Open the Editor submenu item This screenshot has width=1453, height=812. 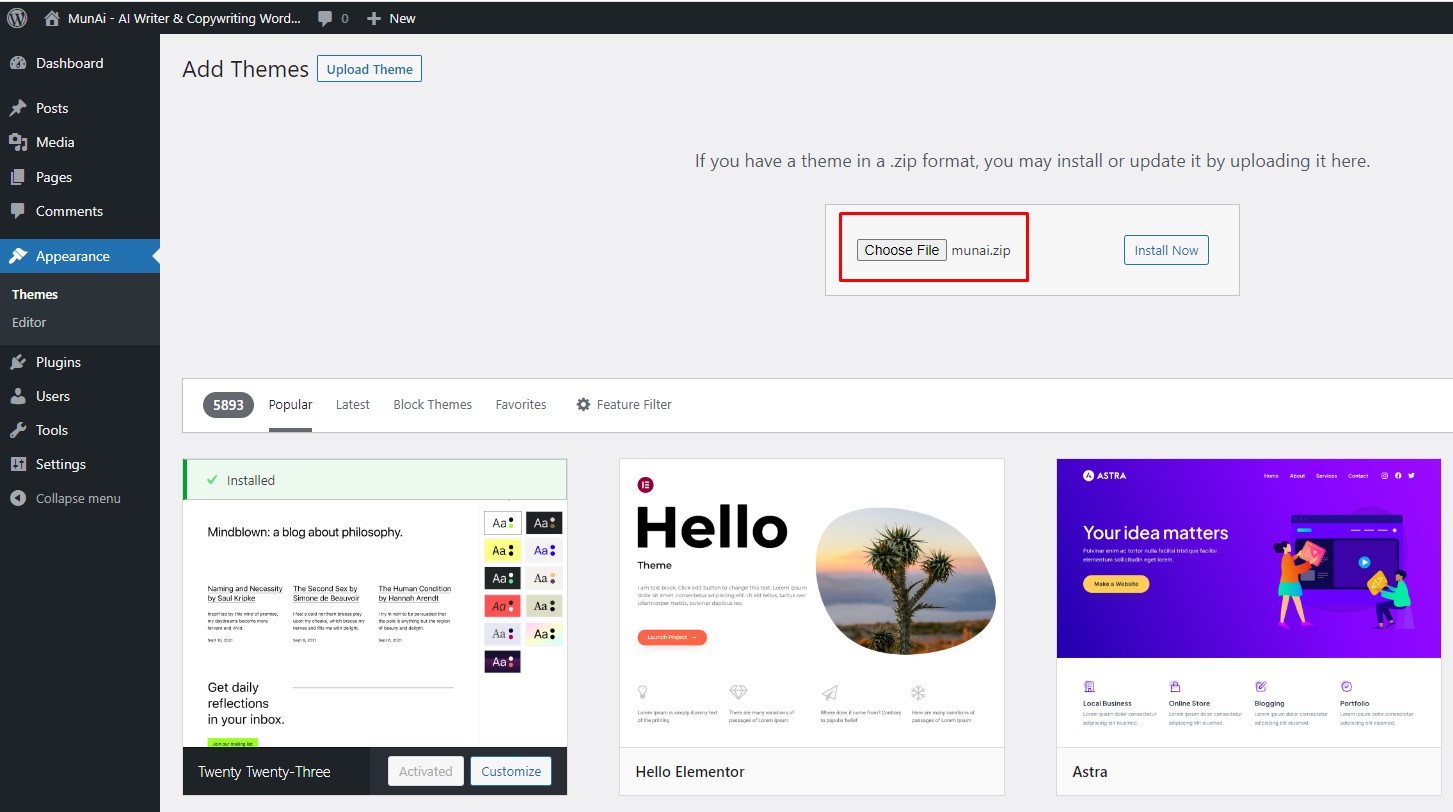(29, 322)
